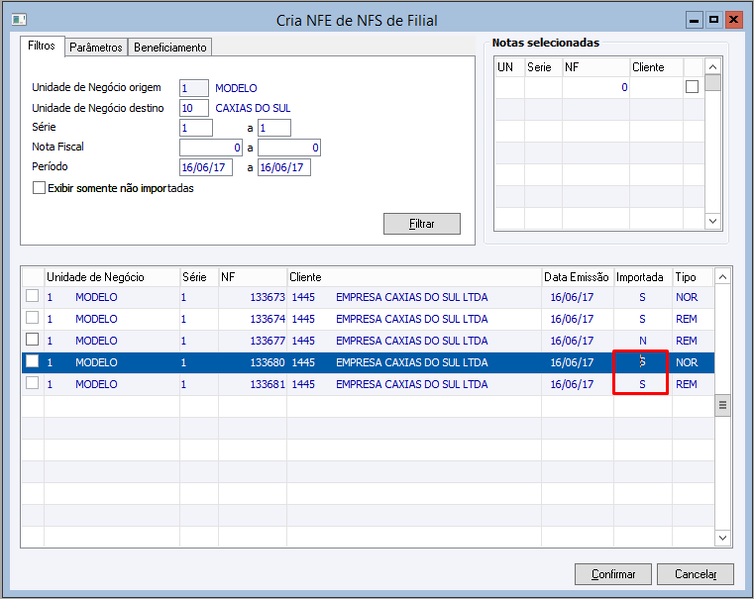
Task: Check the row for NF 133673
Action: pos(32,296)
